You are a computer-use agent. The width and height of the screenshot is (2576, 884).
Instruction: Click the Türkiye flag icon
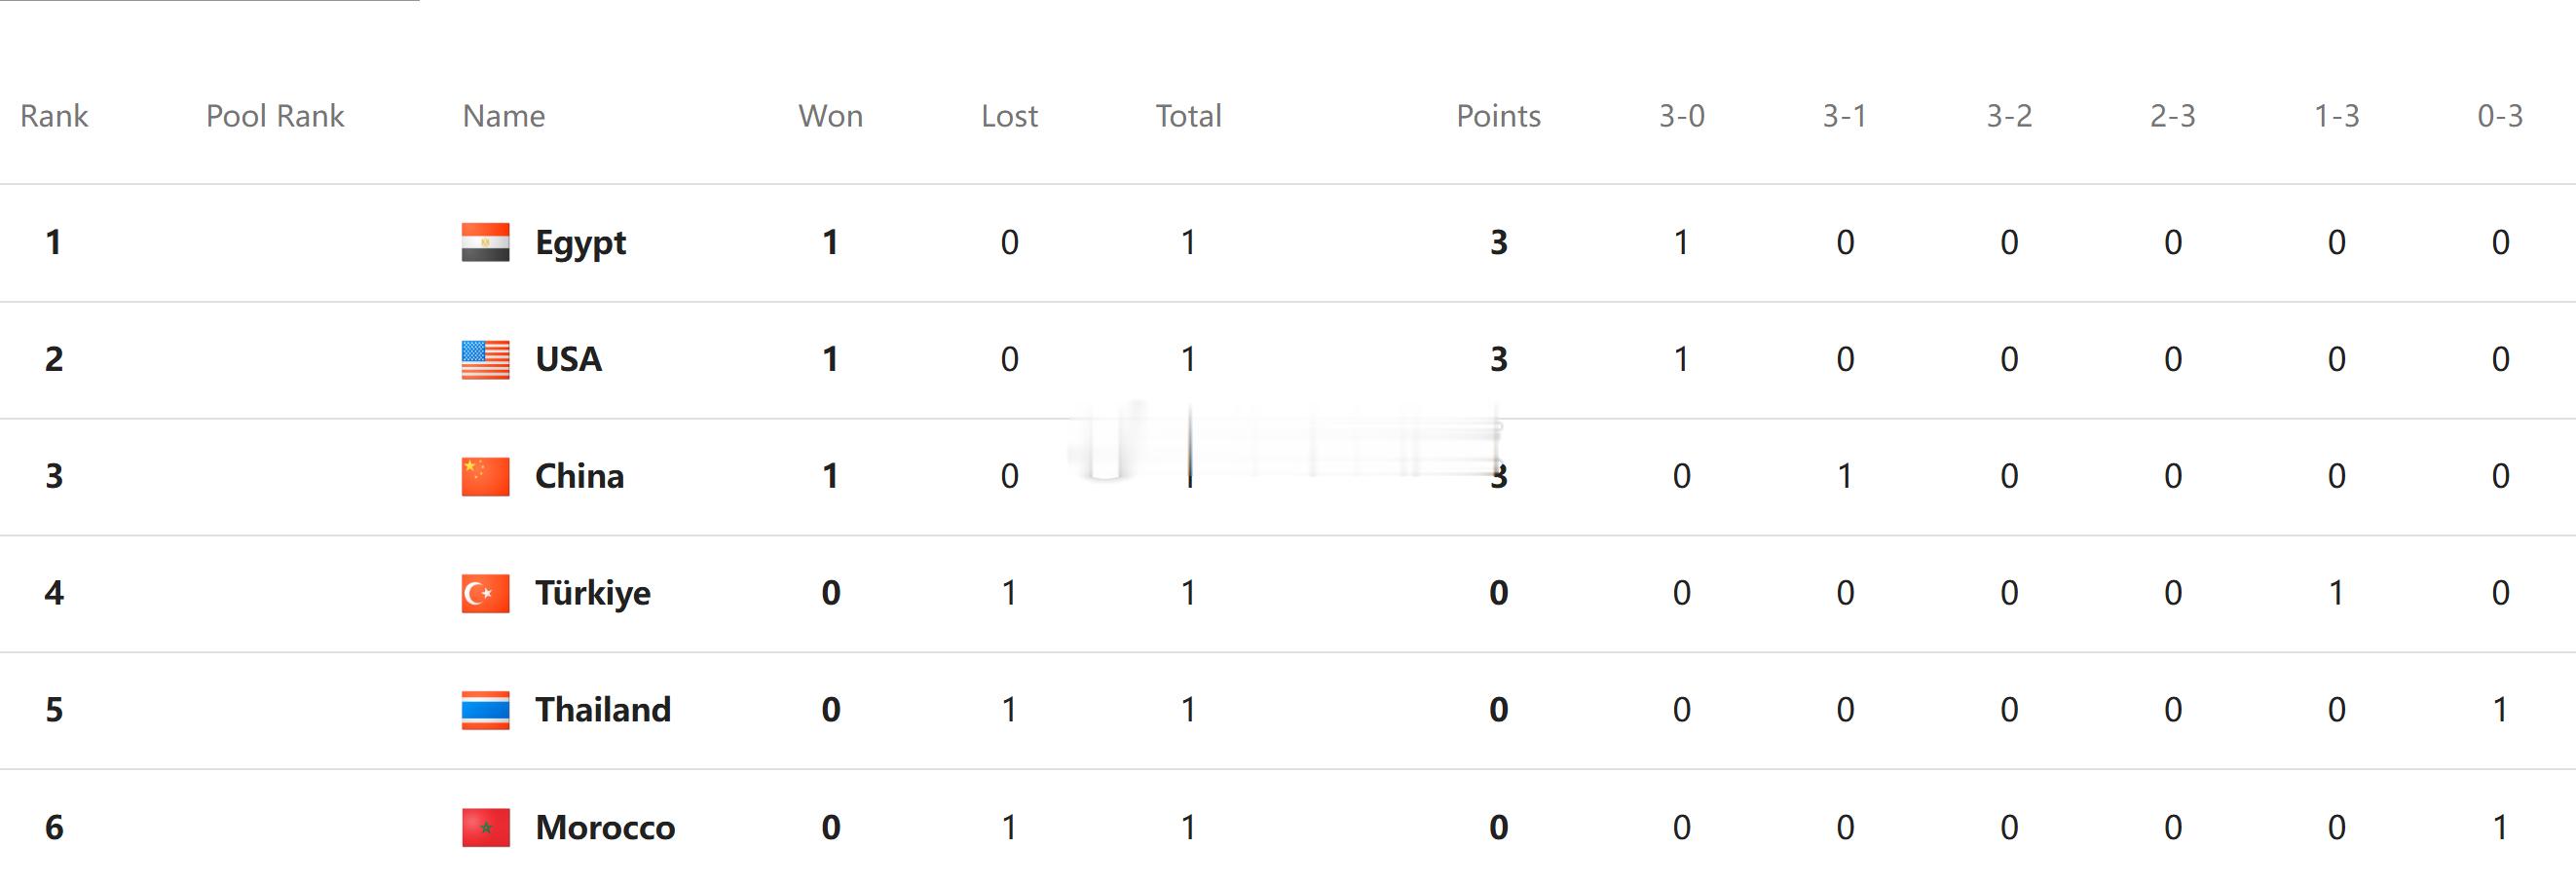pos(485,593)
